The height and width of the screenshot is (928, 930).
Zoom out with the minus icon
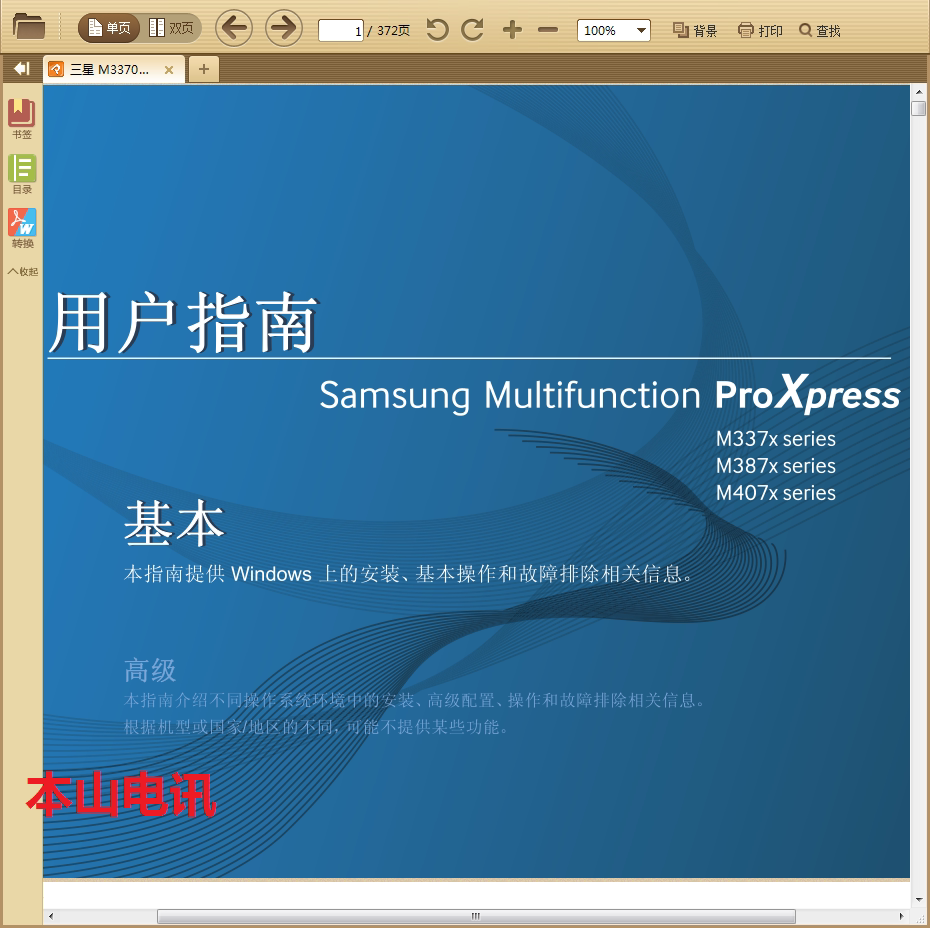click(x=548, y=30)
